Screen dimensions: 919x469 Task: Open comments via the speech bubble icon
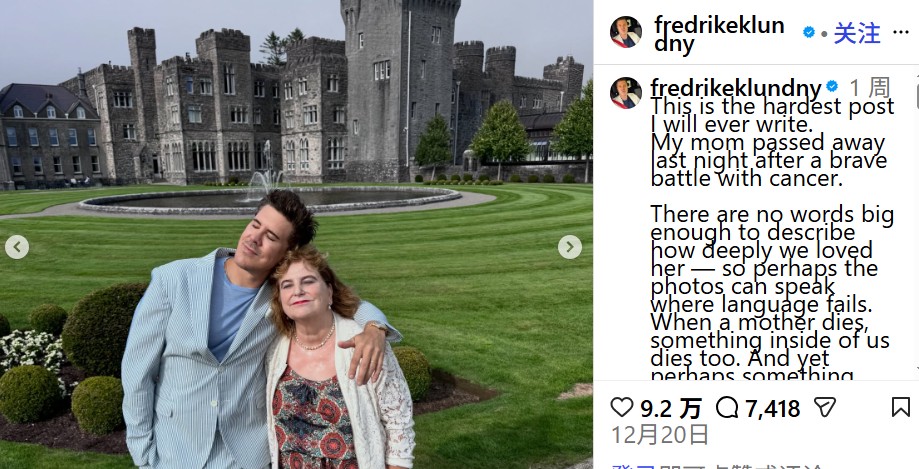[727, 407]
